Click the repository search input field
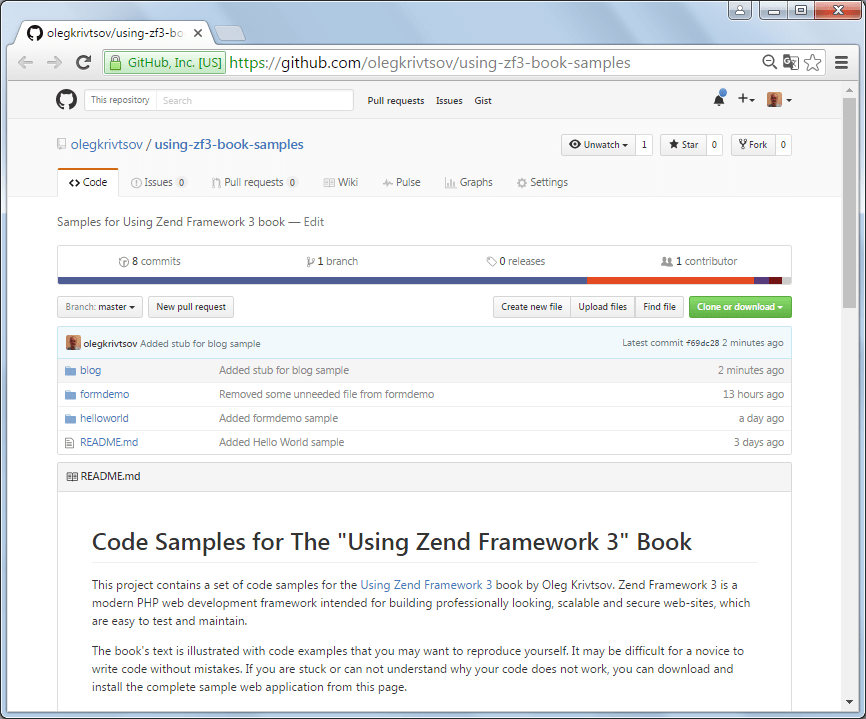The height and width of the screenshot is (719, 866). pyautogui.click(x=253, y=100)
